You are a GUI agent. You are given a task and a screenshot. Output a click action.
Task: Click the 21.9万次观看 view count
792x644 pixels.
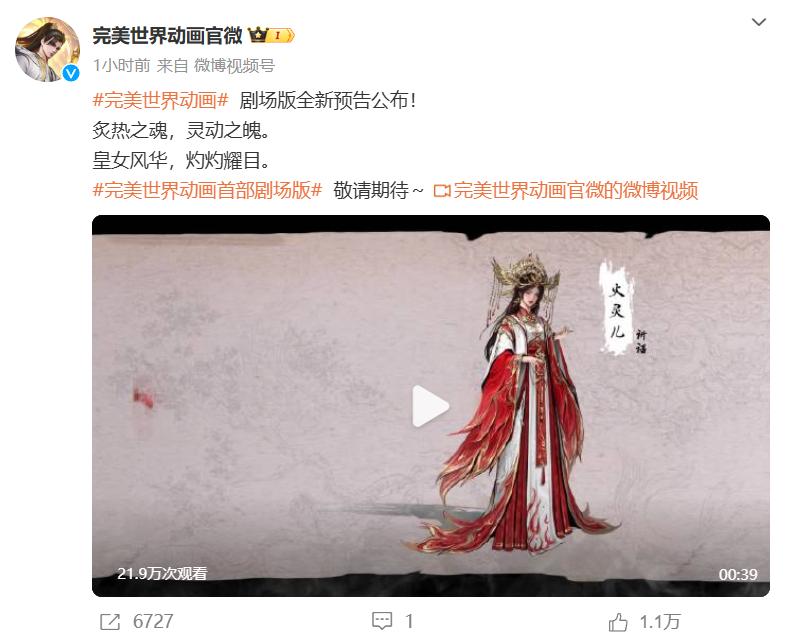pyautogui.click(x=162, y=573)
